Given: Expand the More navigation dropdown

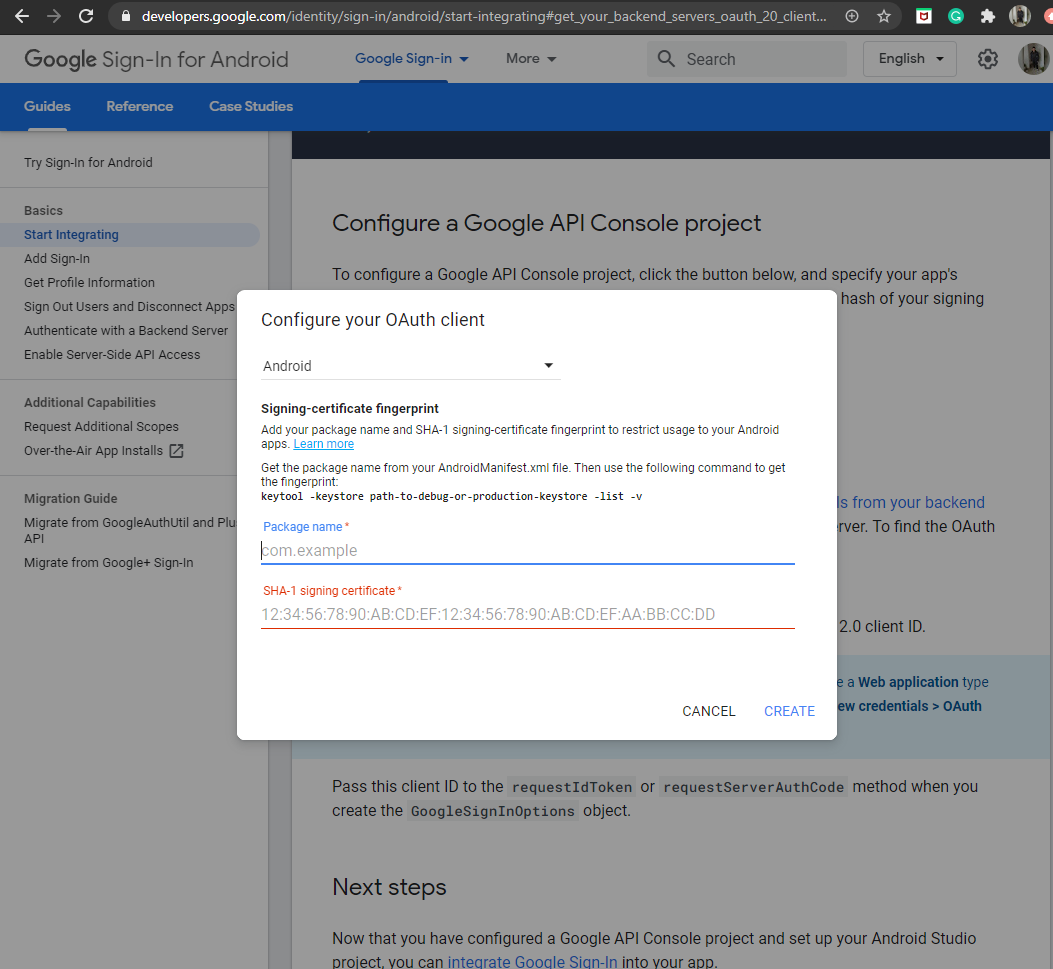Looking at the screenshot, I should click(530, 59).
